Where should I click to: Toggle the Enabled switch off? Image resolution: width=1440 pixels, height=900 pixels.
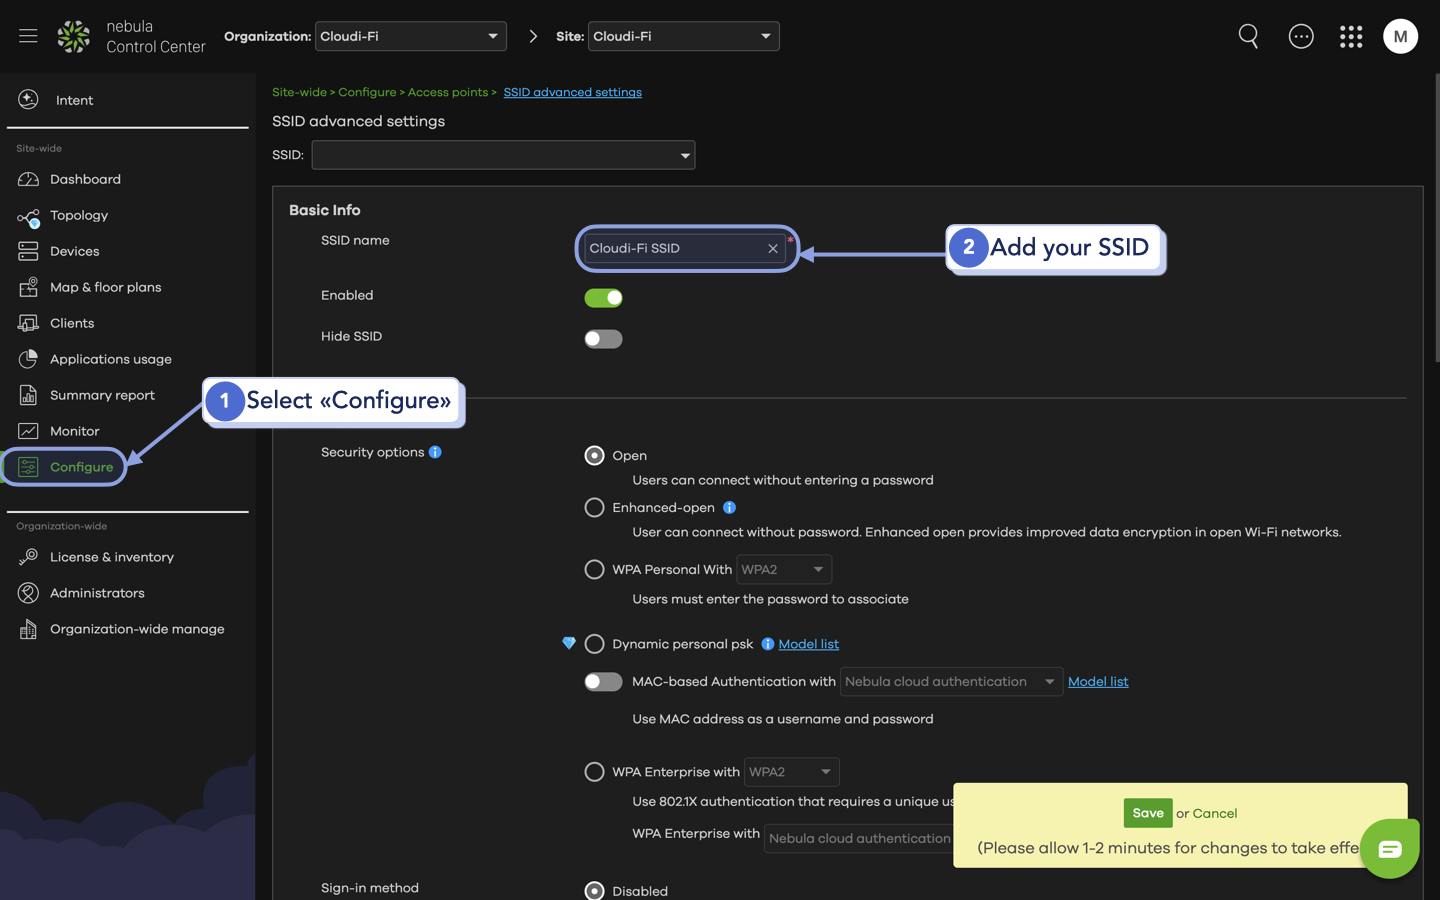pos(603,298)
